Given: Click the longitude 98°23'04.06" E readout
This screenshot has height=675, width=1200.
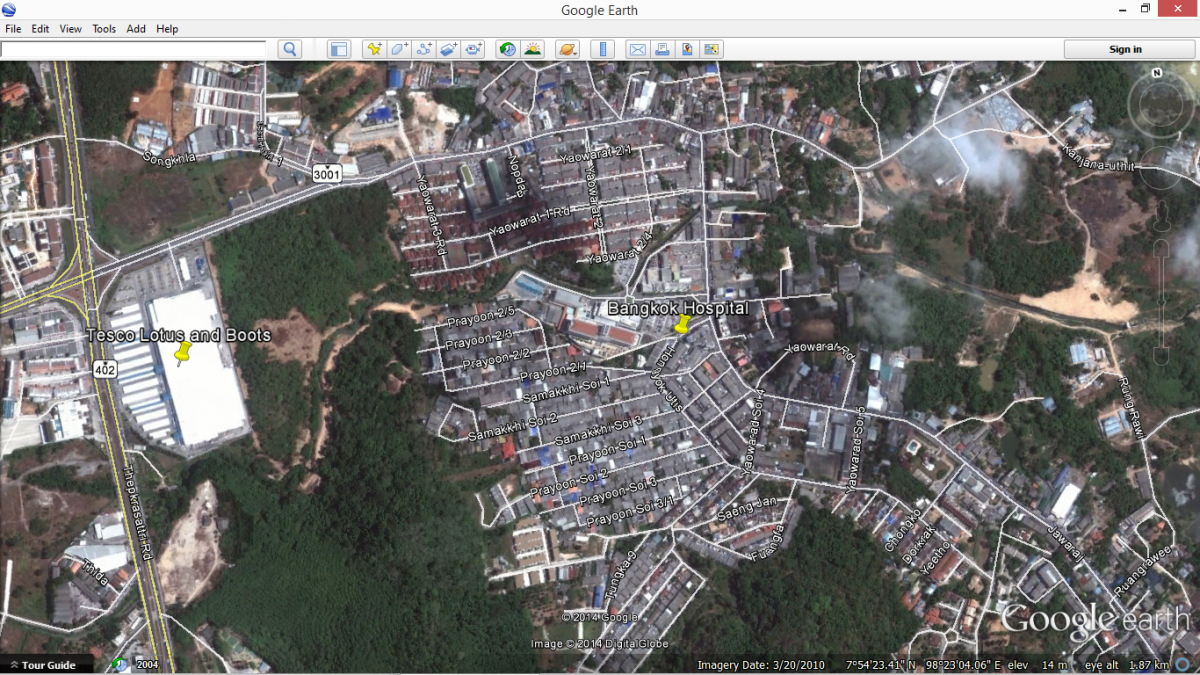Looking at the screenshot, I should (961, 665).
